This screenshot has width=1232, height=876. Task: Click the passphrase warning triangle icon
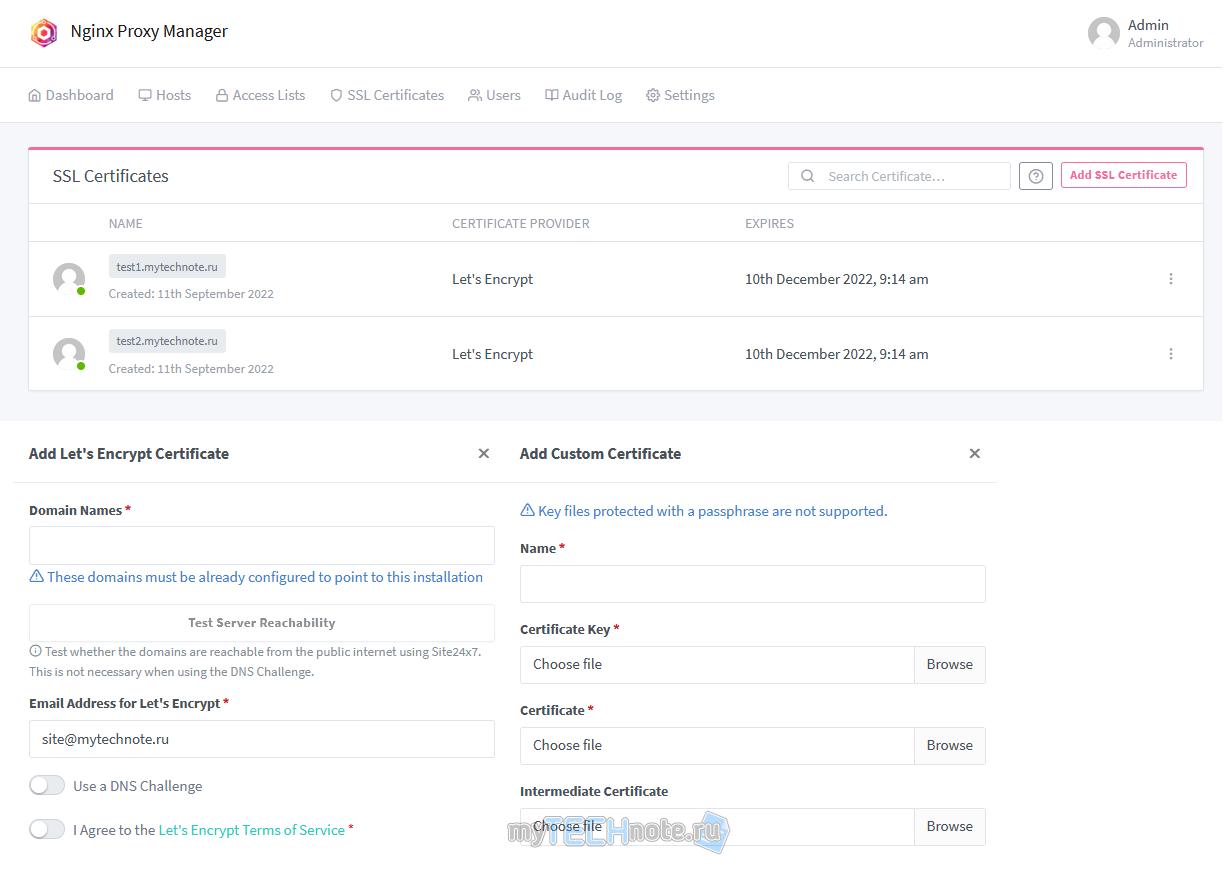527,511
